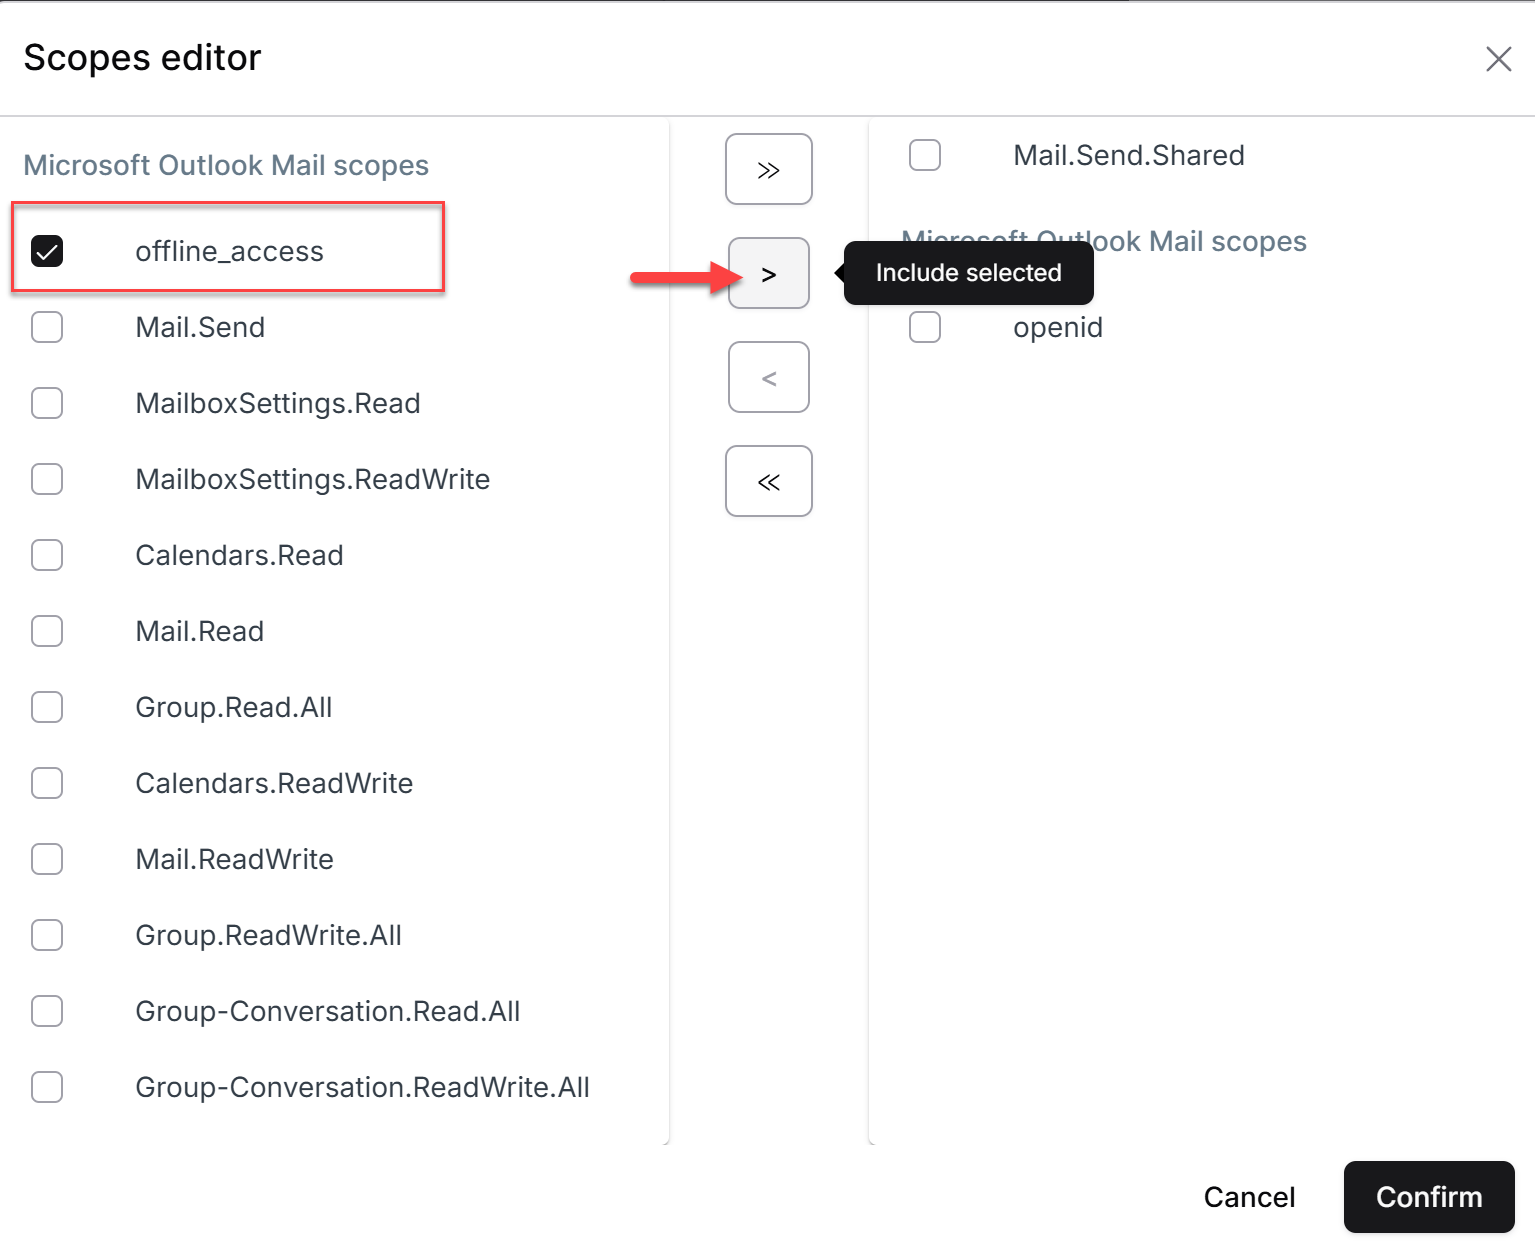This screenshot has width=1535, height=1258.
Task: Close the Scopes editor dialog
Action: (x=1498, y=59)
